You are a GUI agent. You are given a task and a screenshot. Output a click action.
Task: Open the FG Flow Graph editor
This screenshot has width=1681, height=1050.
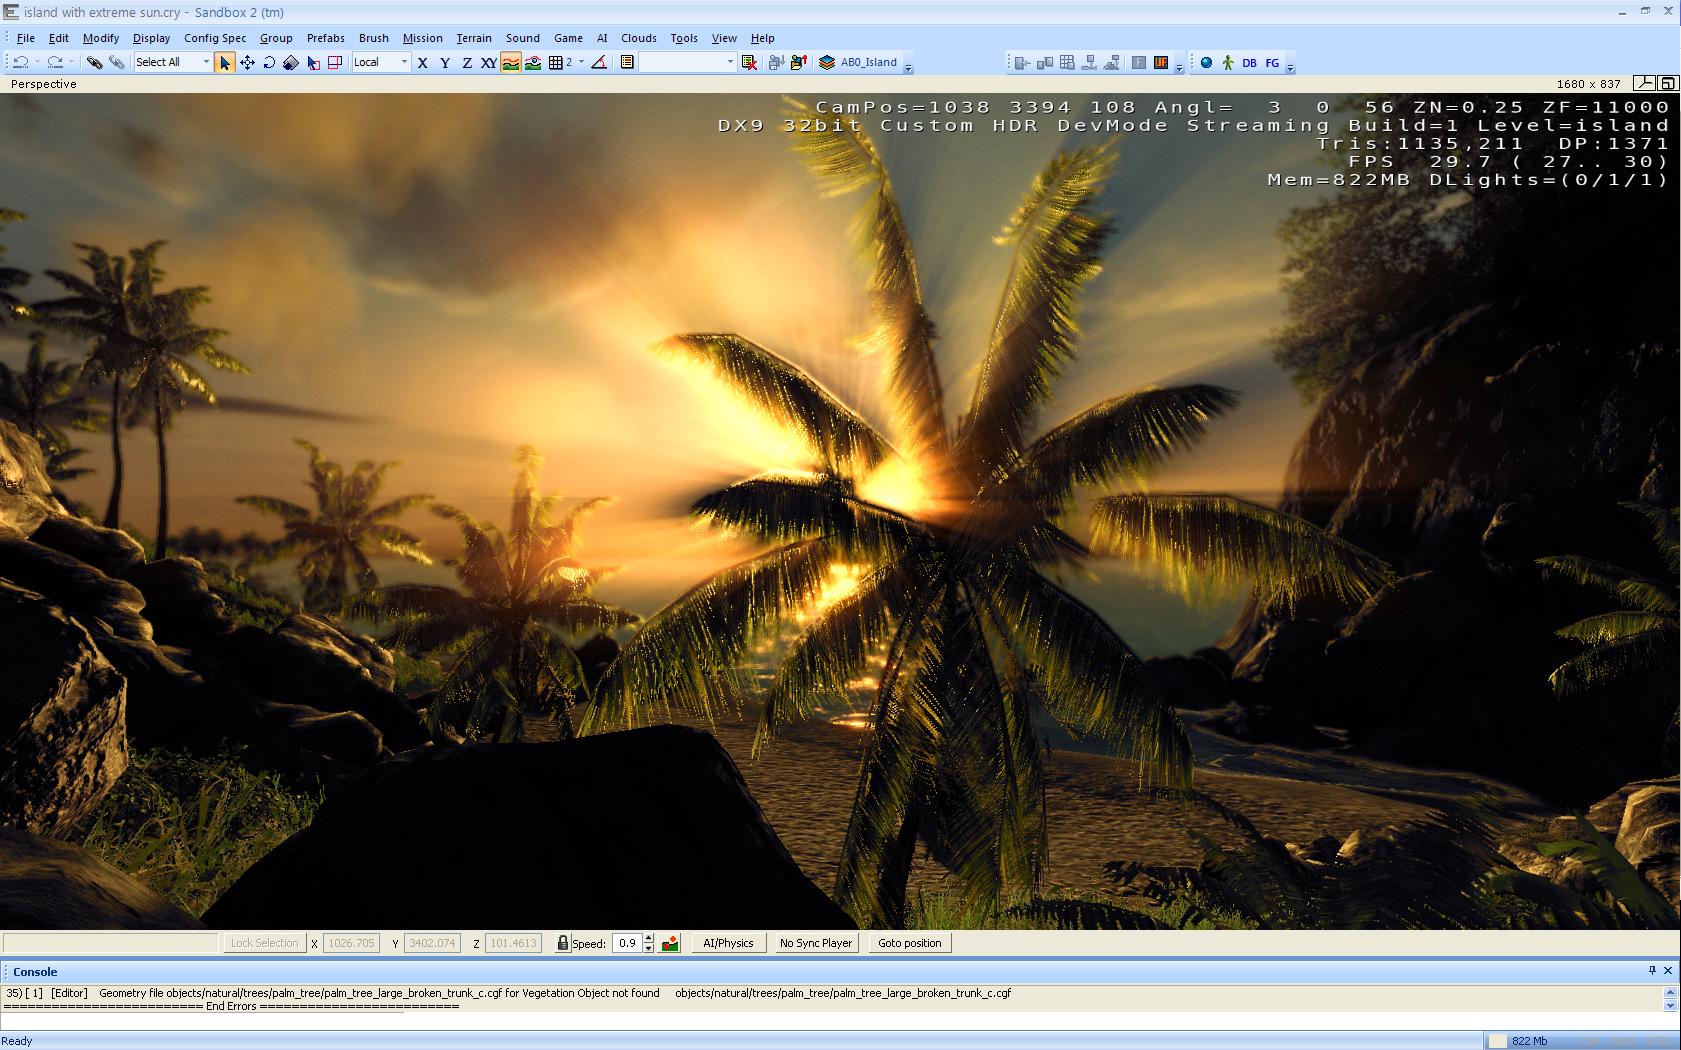coord(1272,62)
